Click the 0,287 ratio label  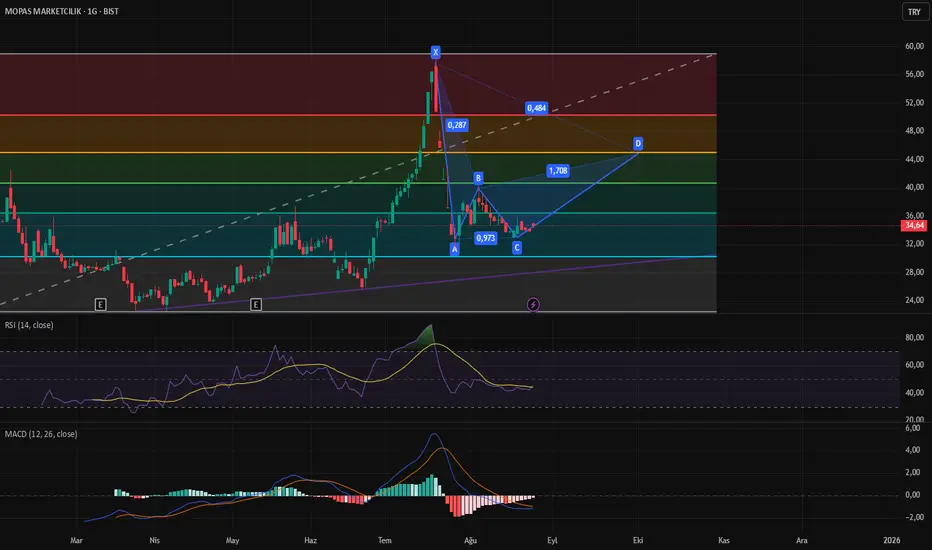point(456,125)
